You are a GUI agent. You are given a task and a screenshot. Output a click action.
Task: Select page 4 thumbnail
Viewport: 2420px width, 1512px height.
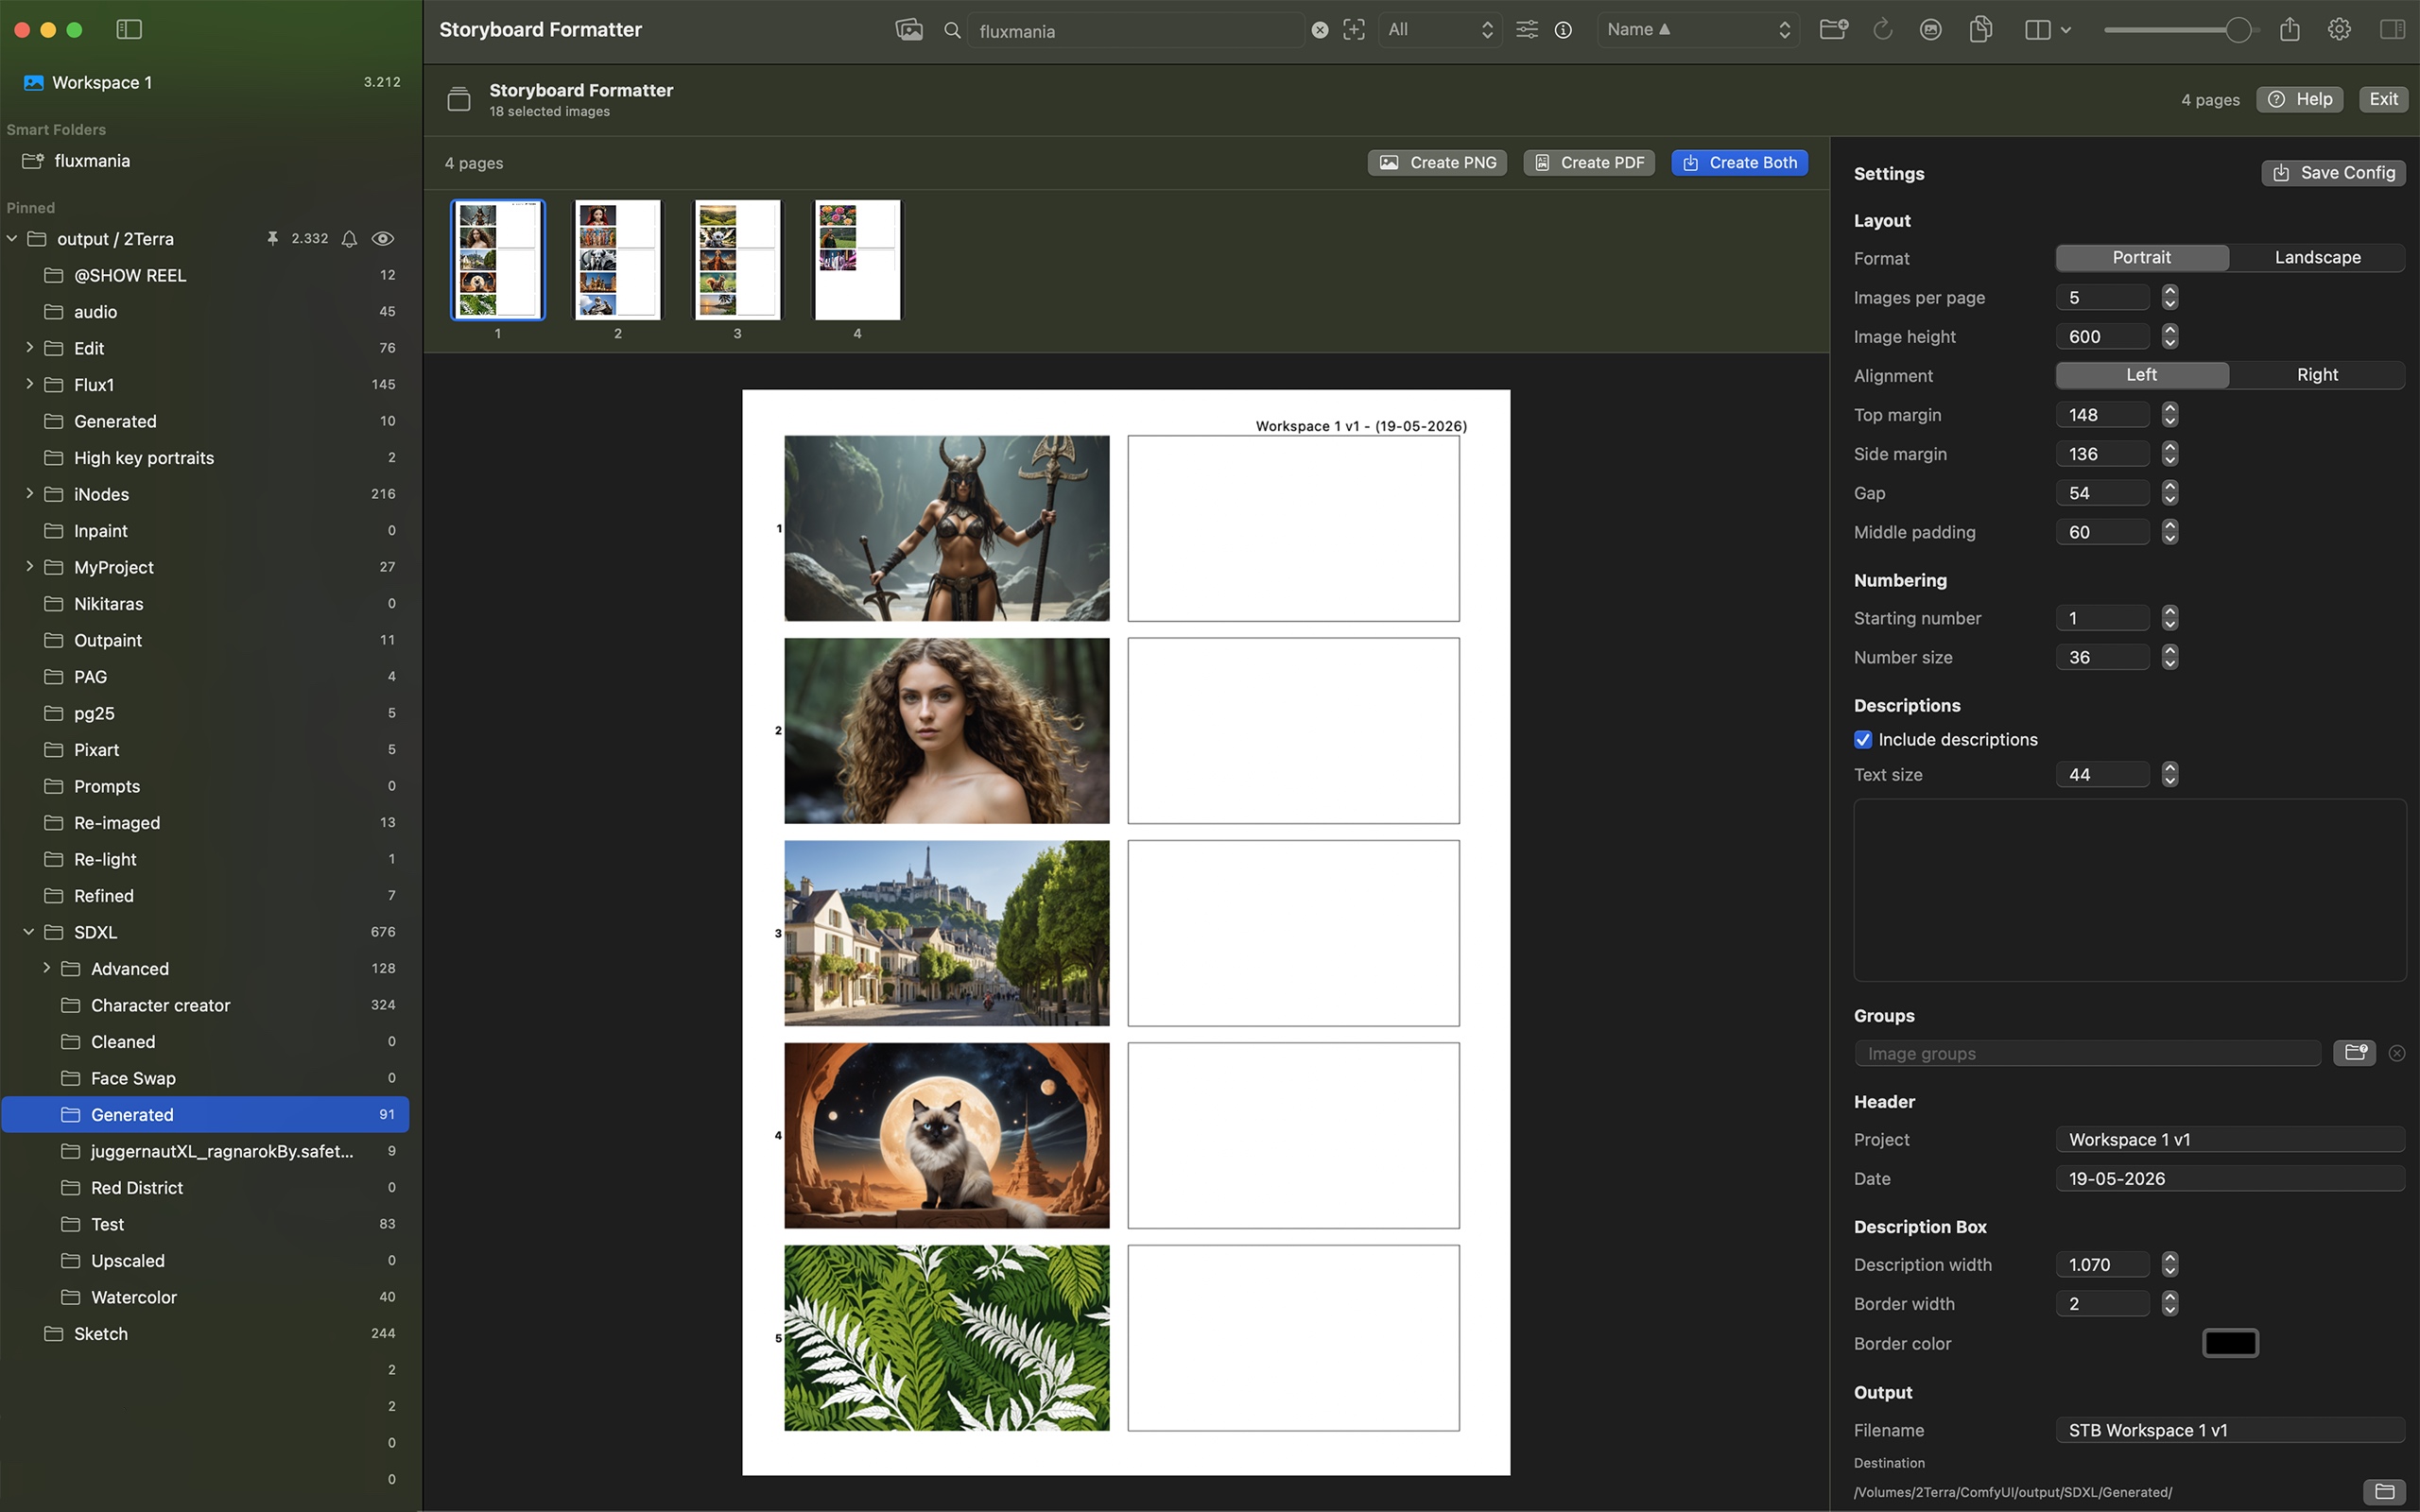click(x=857, y=260)
